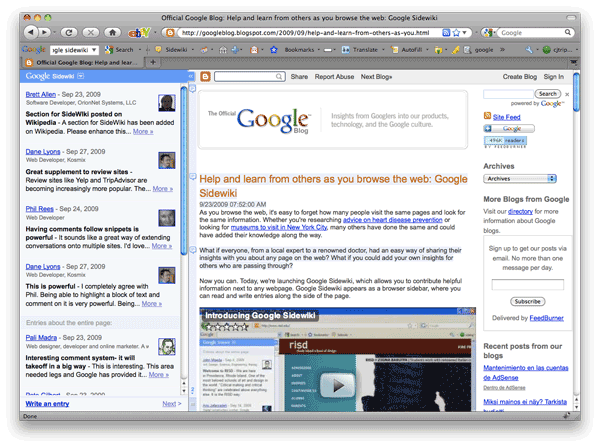Click the browser Back button
Viewport: 600px width, 444px height.
point(31,33)
